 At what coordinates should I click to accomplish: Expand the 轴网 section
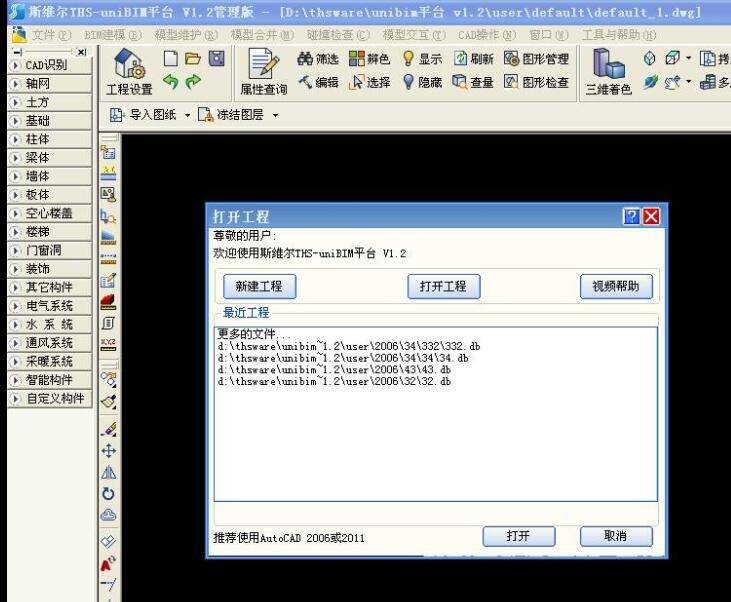click(50, 84)
